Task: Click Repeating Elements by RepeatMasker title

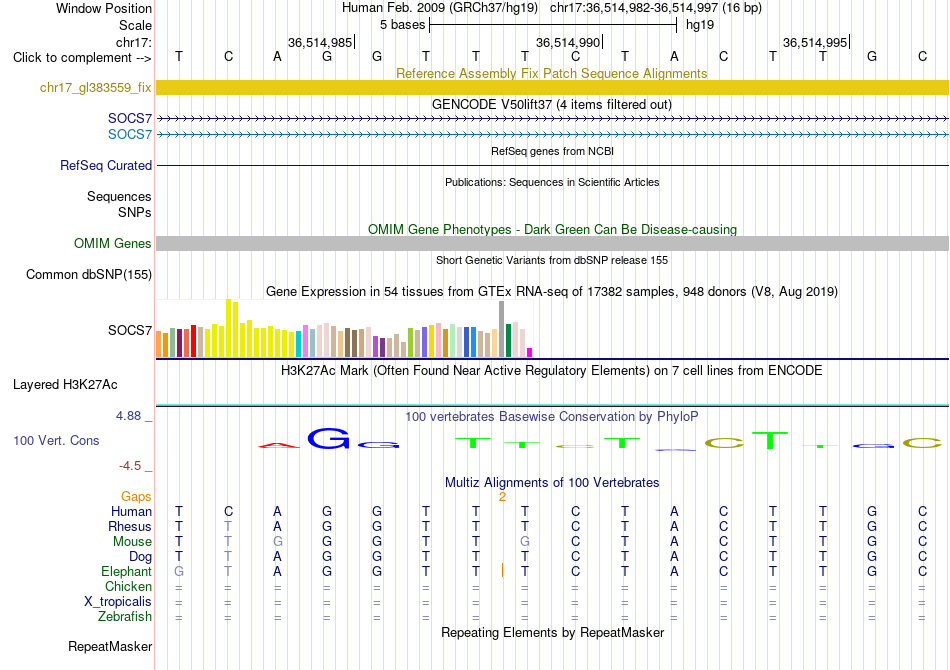Action: tap(552, 632)
